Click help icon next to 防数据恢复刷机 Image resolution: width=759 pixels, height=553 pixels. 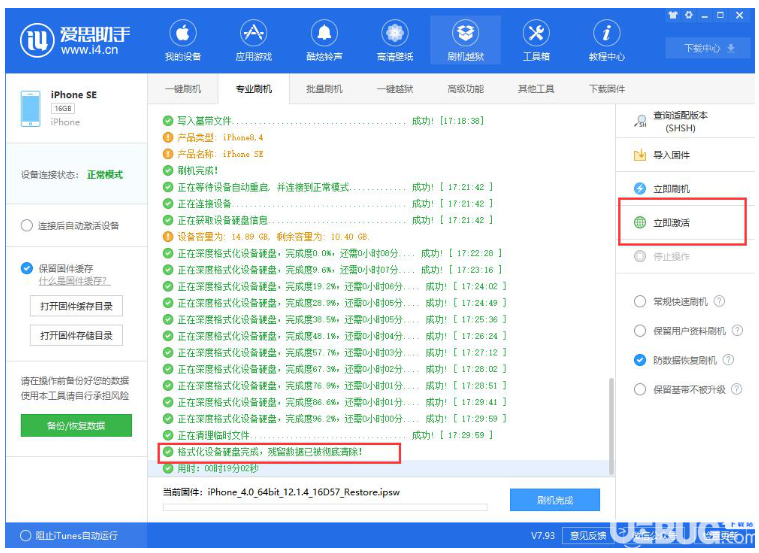[x=728, y=360]
